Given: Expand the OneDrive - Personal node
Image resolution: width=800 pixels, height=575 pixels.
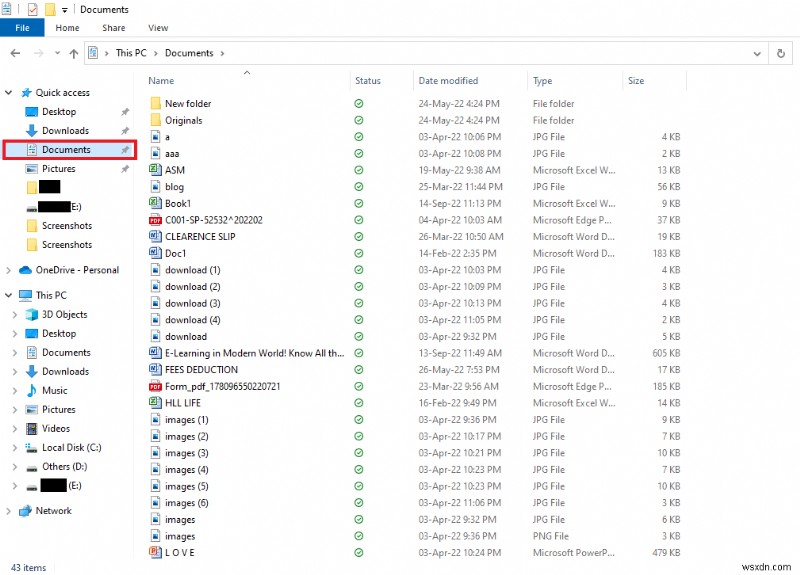Looking at the screenshot, I should point(9,270).
